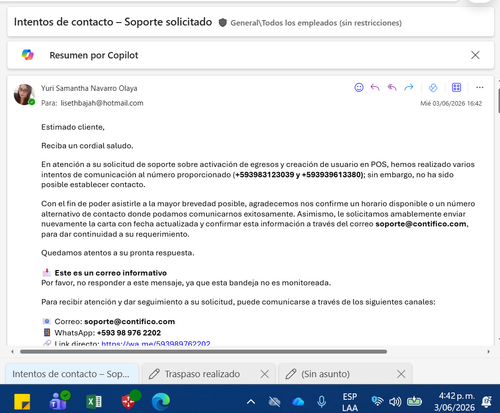Open the notifications bell in the taskbar
The height and width of the screenshot is (413, 500).
click(x=487, y=402)
